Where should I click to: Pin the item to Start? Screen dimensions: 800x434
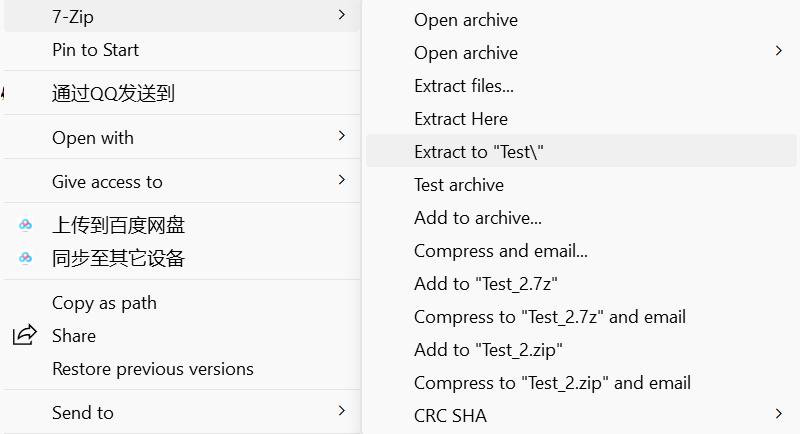click(x=95, y=50)
